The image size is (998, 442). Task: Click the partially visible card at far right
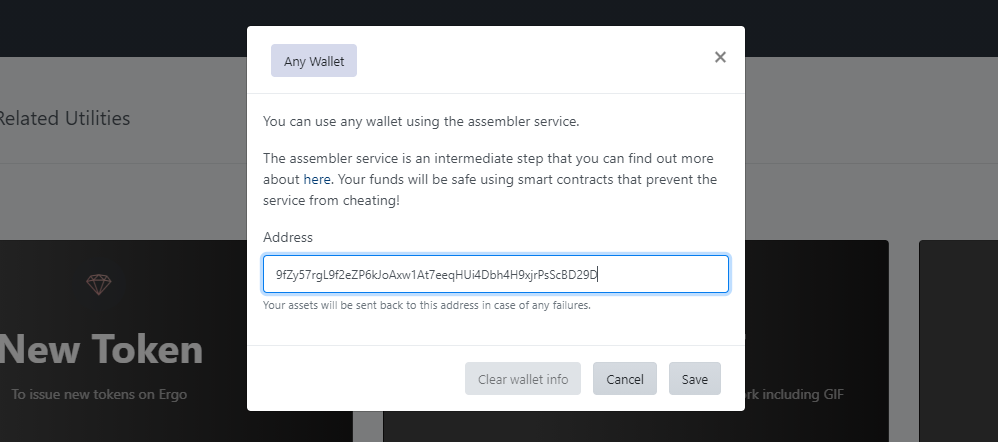click(958, 340)
